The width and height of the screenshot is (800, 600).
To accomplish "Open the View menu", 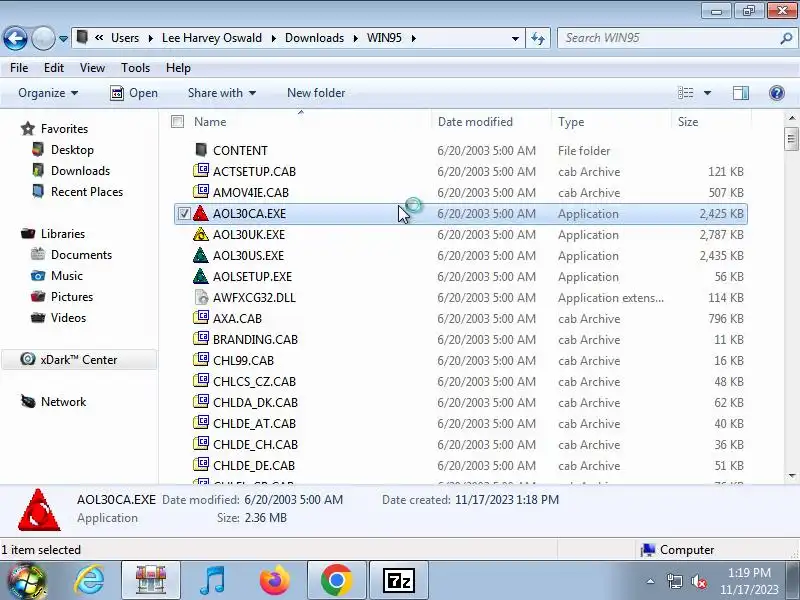I will click(92, 68).
